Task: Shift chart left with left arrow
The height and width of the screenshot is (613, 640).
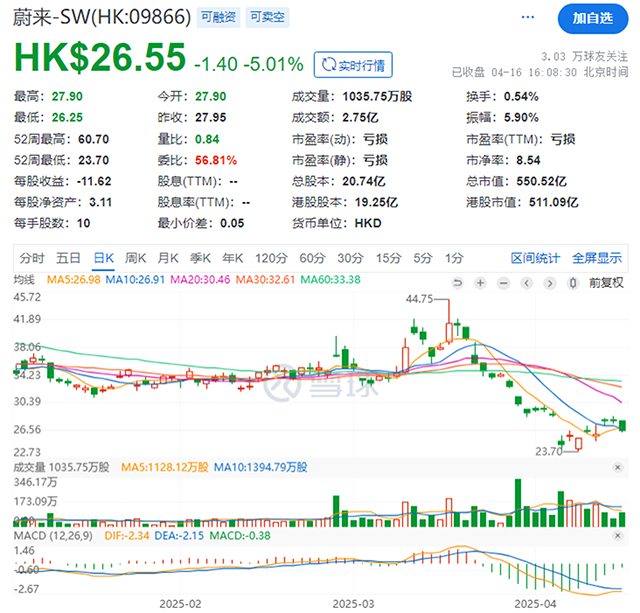Action: coord(527,283)
